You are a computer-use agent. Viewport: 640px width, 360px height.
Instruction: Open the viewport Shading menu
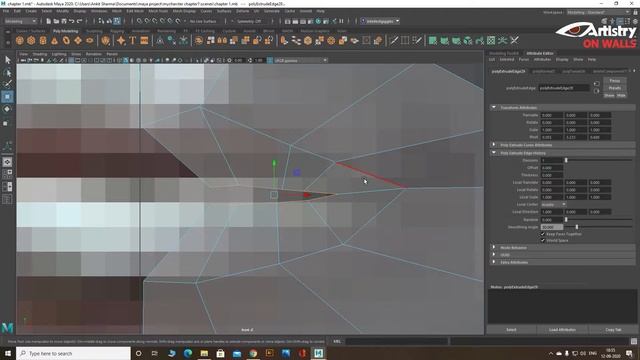click(x=40, y=54)
